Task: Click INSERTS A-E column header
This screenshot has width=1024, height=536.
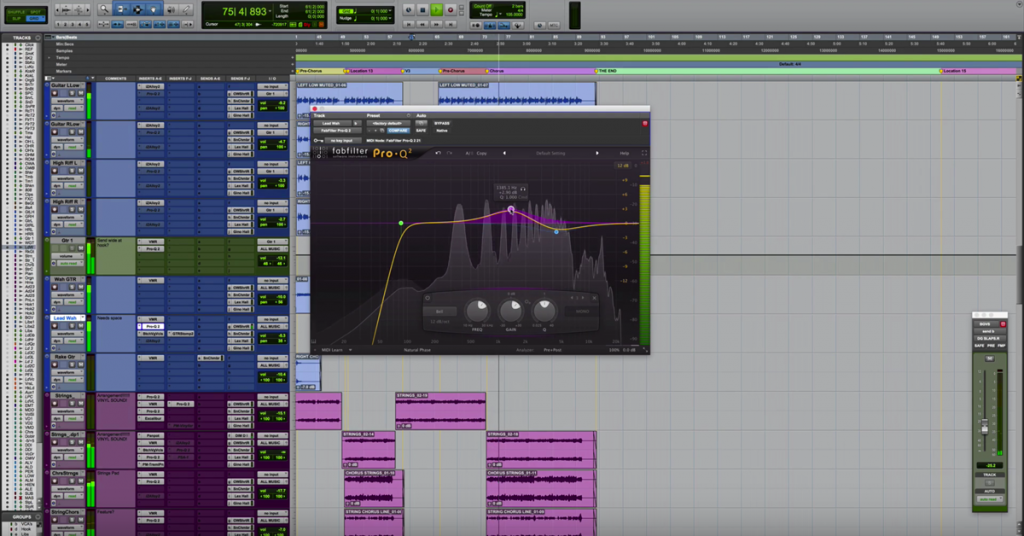Action: (151, 78)
